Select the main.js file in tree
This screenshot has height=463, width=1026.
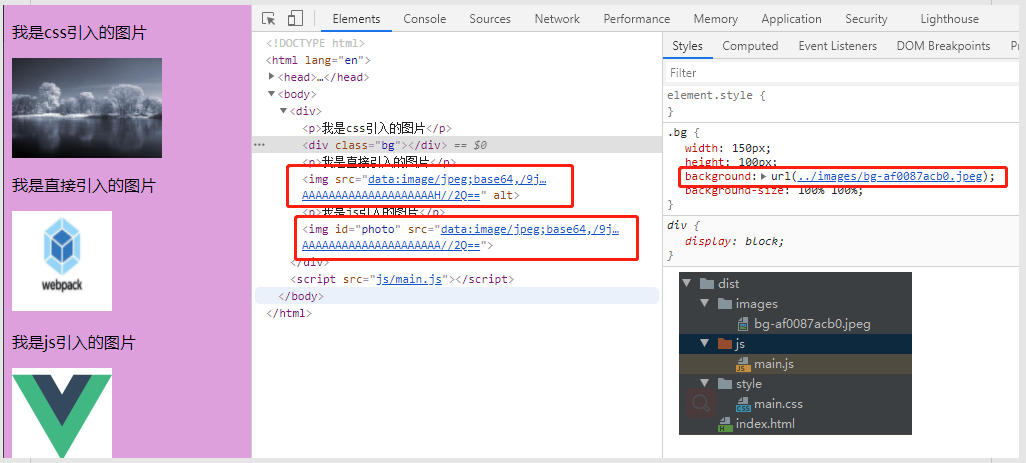point(773,364)
